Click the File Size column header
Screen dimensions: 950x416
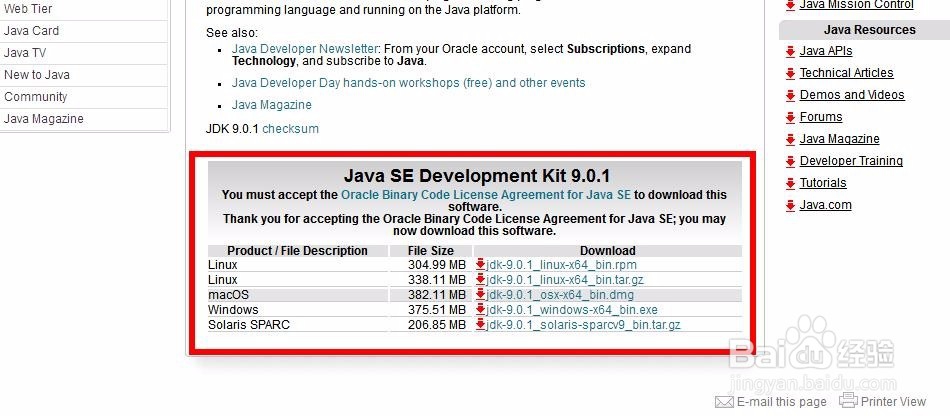[431, 251]
